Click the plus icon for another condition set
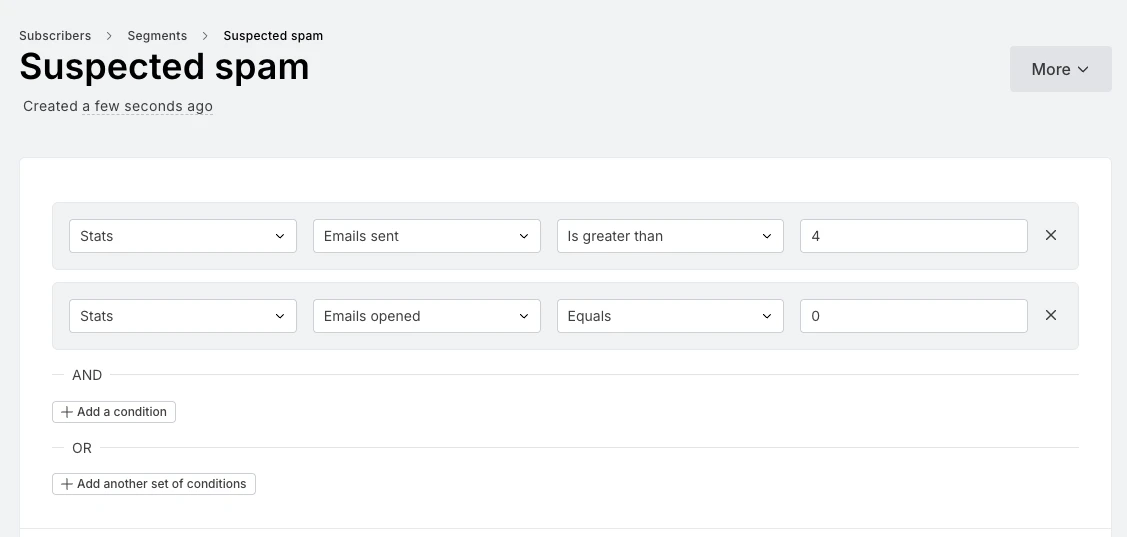Screen dimensions: 1127x537 (67, 484)
